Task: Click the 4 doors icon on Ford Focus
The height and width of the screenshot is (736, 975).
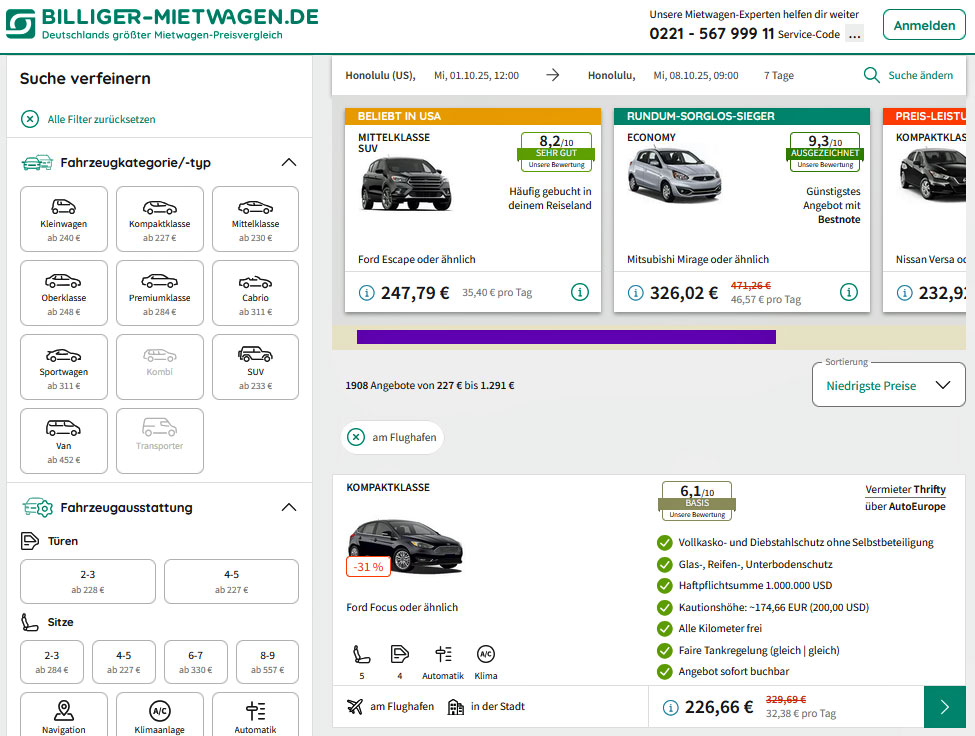Action: (400, 655)
